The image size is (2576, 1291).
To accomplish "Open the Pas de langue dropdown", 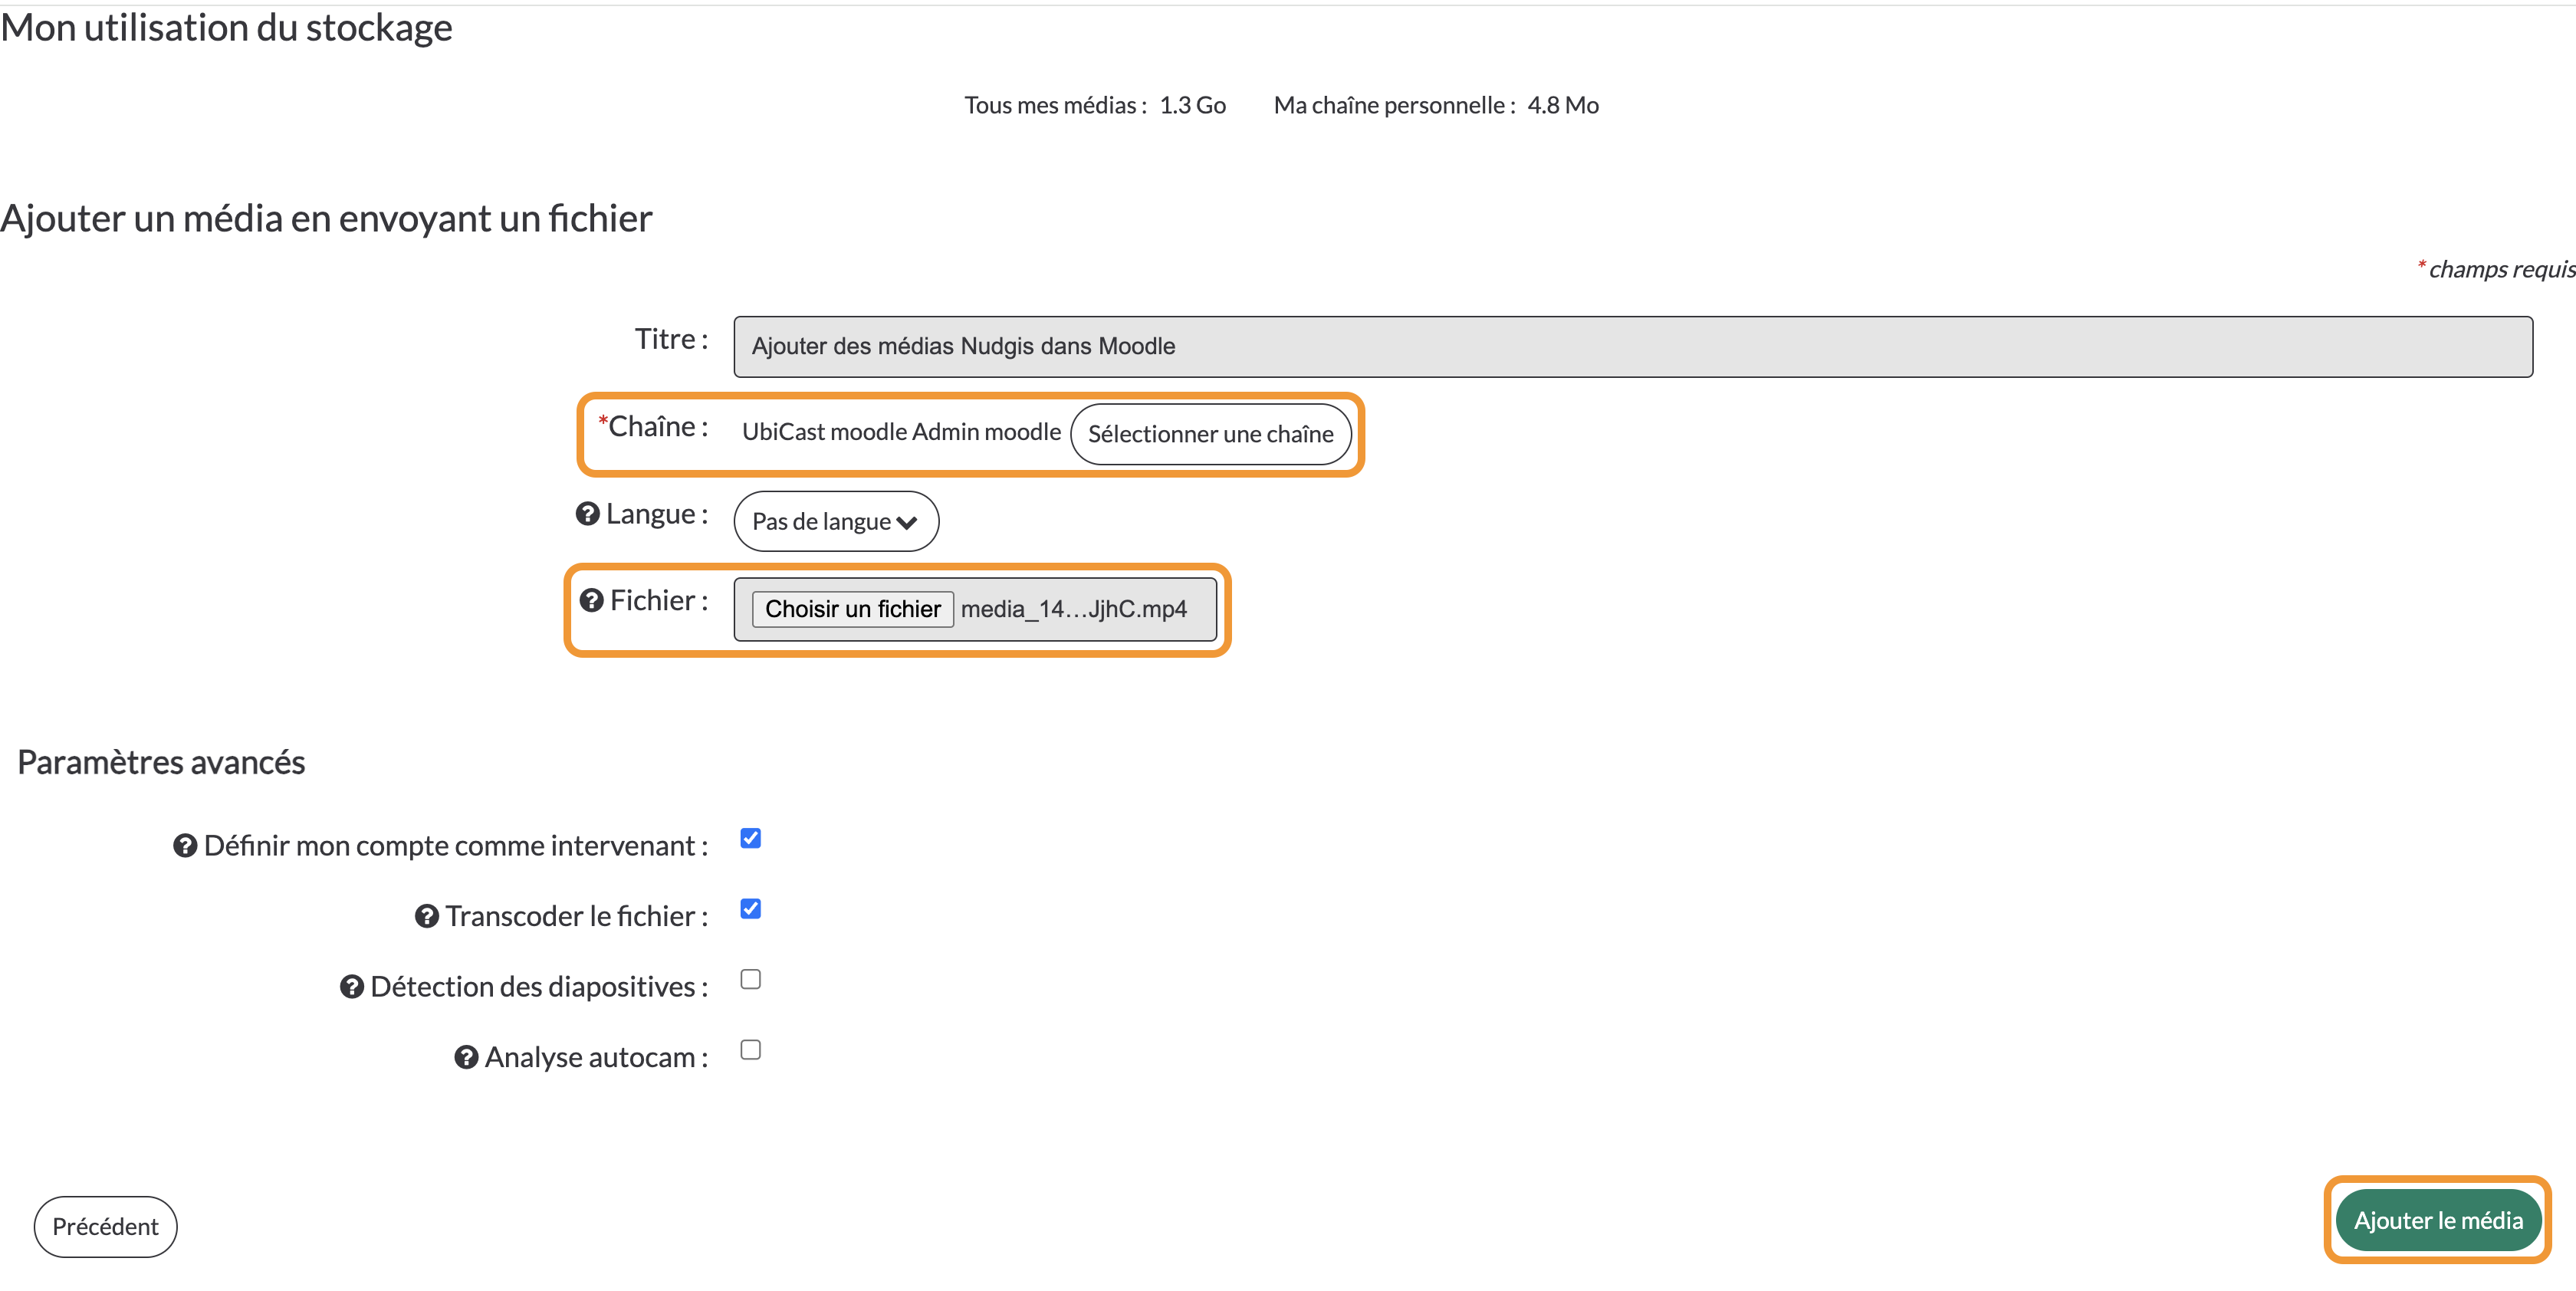I will 836,521.
